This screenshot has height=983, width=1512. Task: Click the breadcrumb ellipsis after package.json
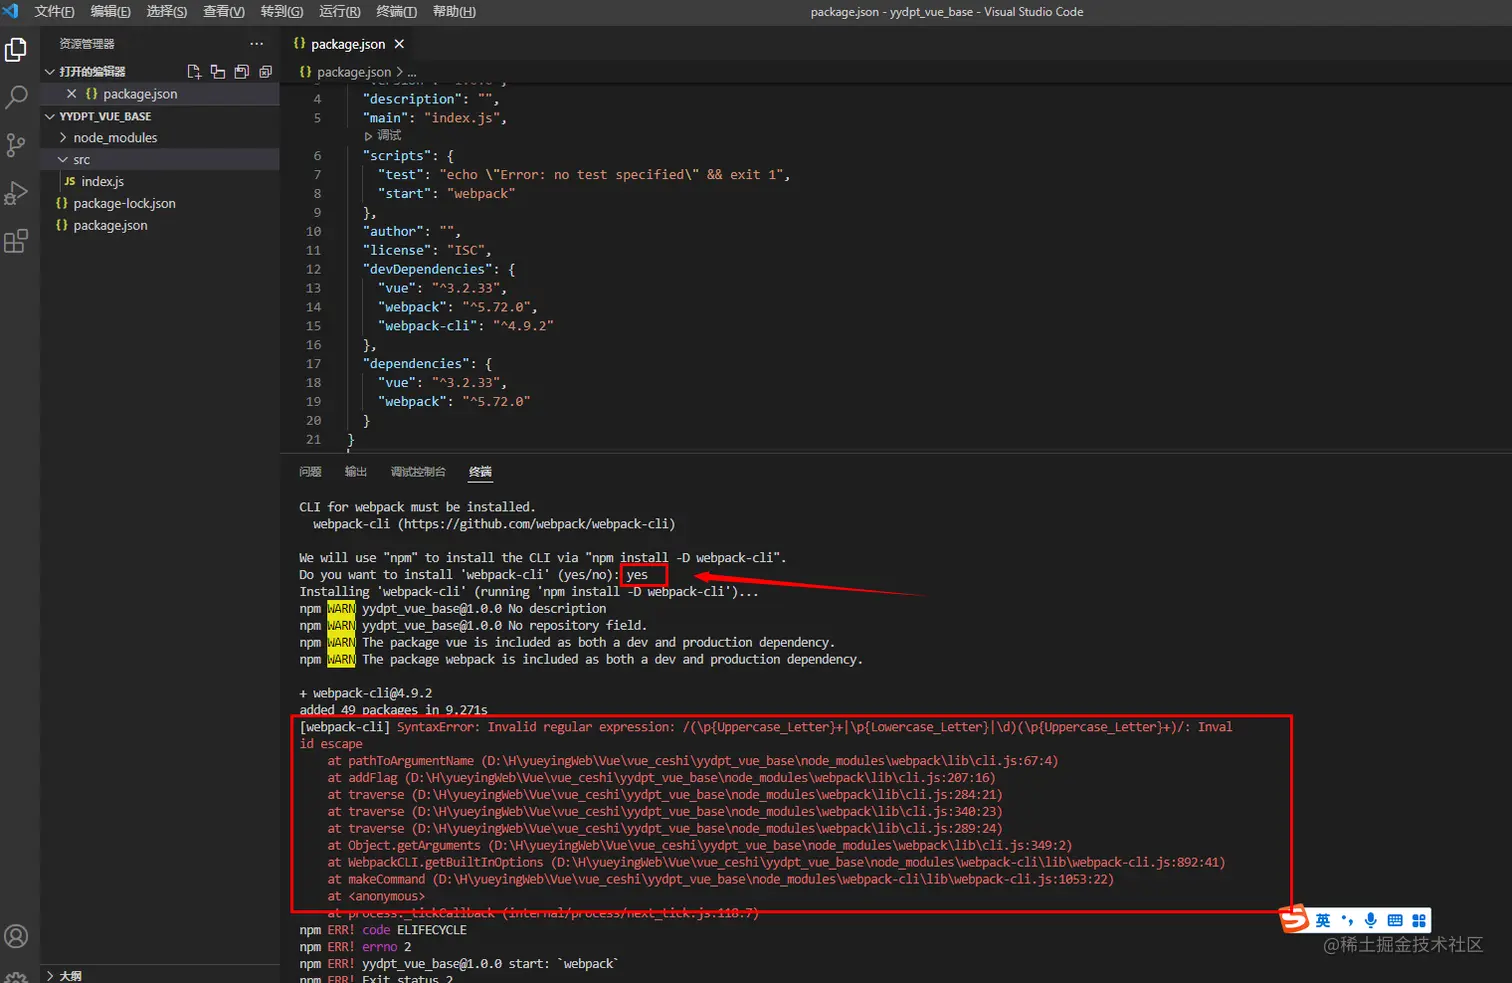pyautogui.click(x=412, y=72)
